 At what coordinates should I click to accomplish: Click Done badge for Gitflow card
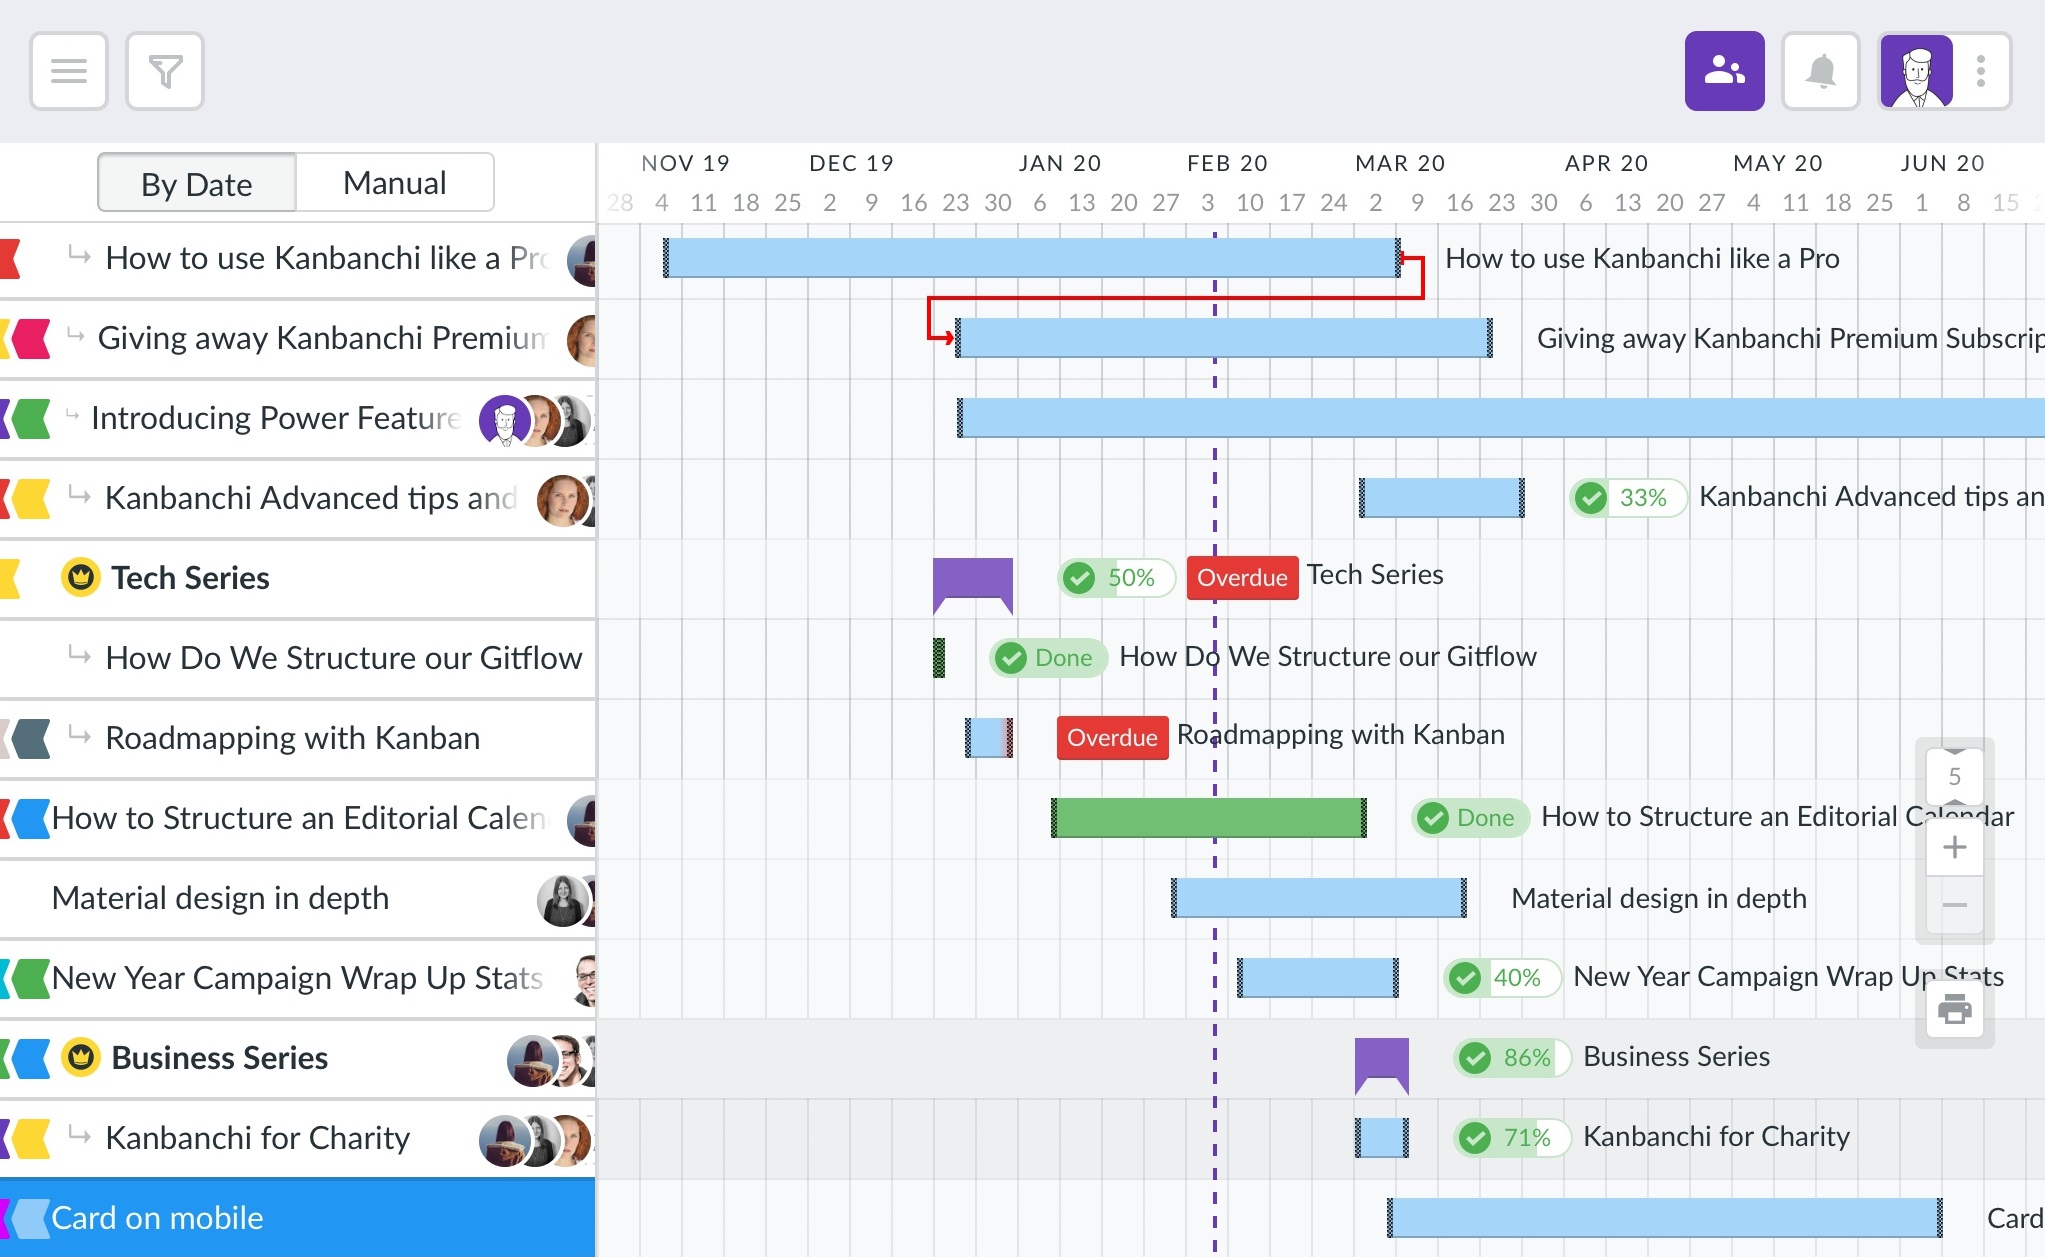(1048, 657)
